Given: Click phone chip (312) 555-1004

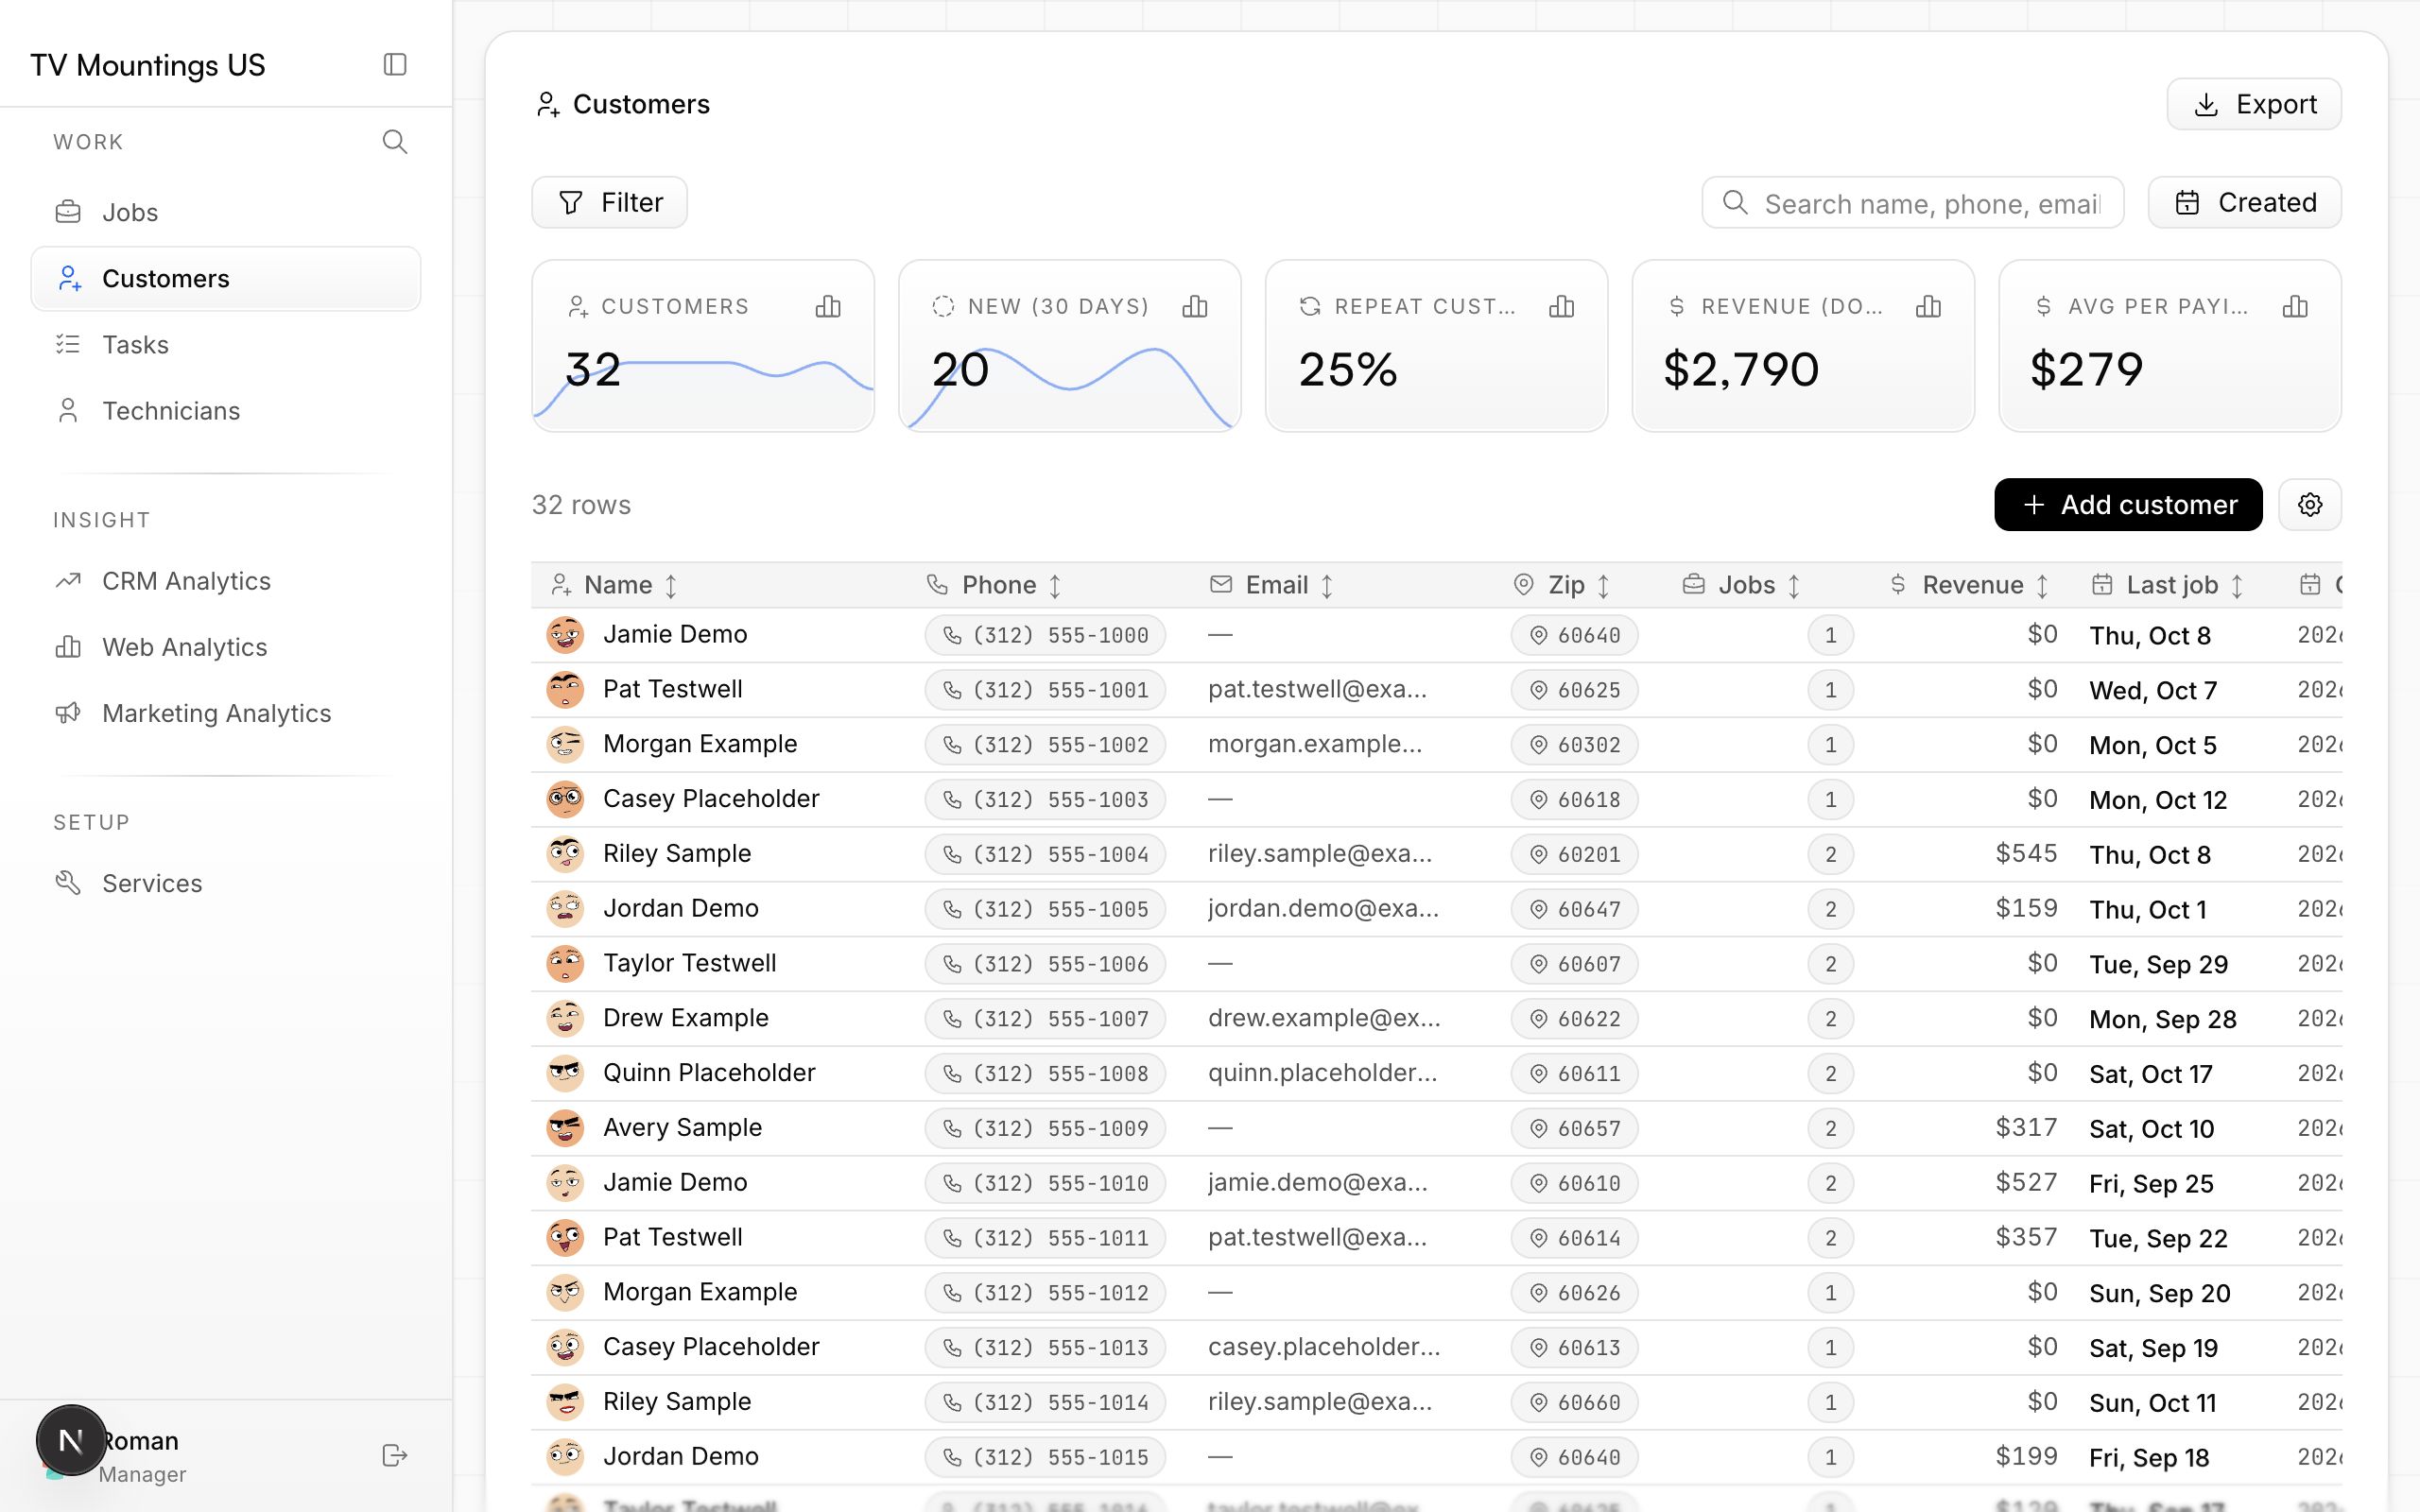Looking at the screenshot, I should (1045, 854).
